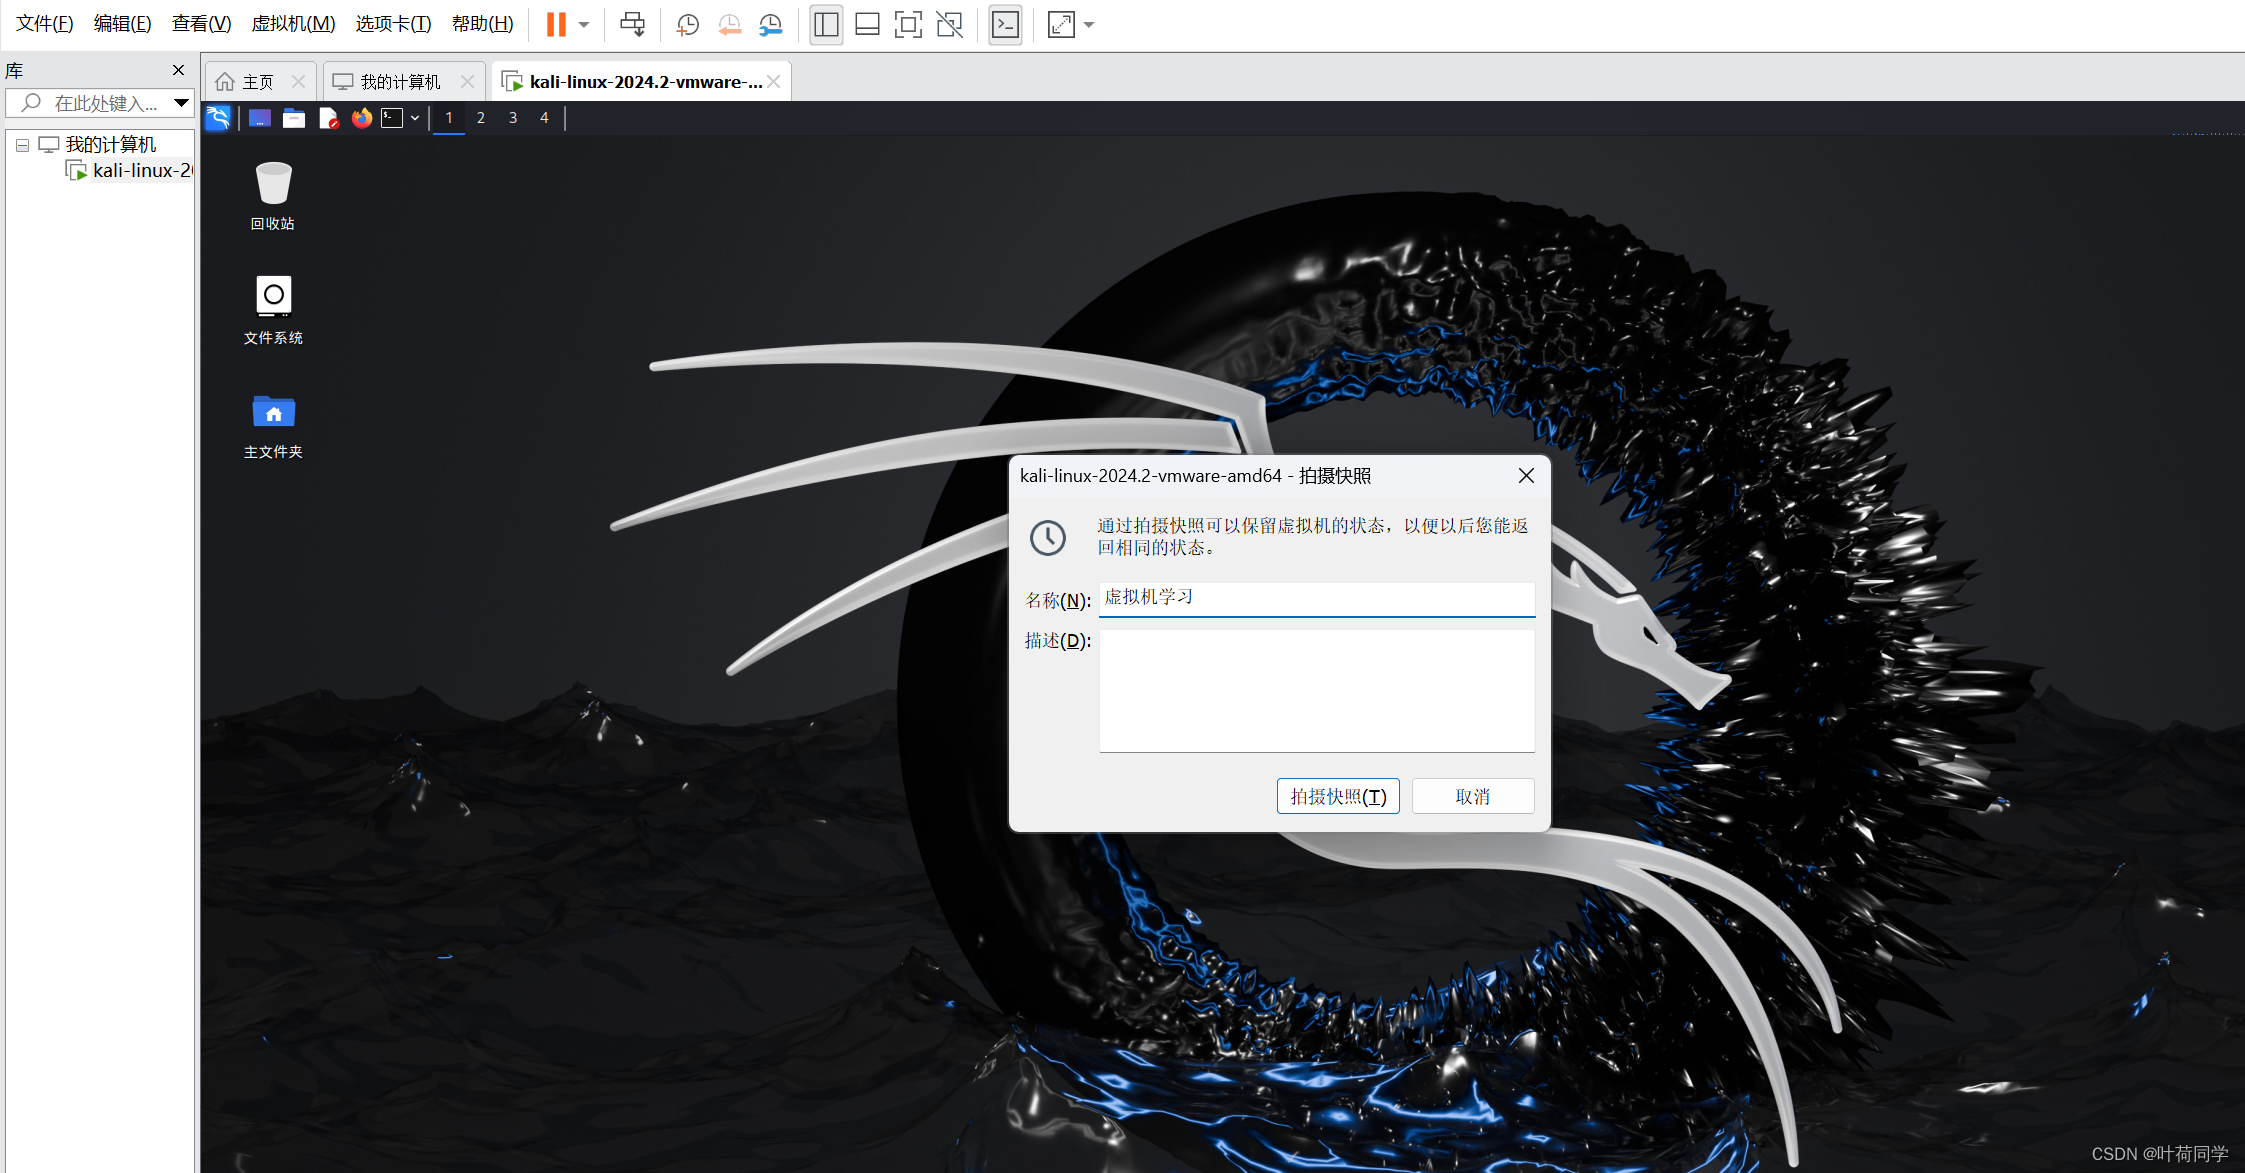2245x1173 pixels.
Task: Collapse the 我的计算机 tree node
Action: [22, 145]
